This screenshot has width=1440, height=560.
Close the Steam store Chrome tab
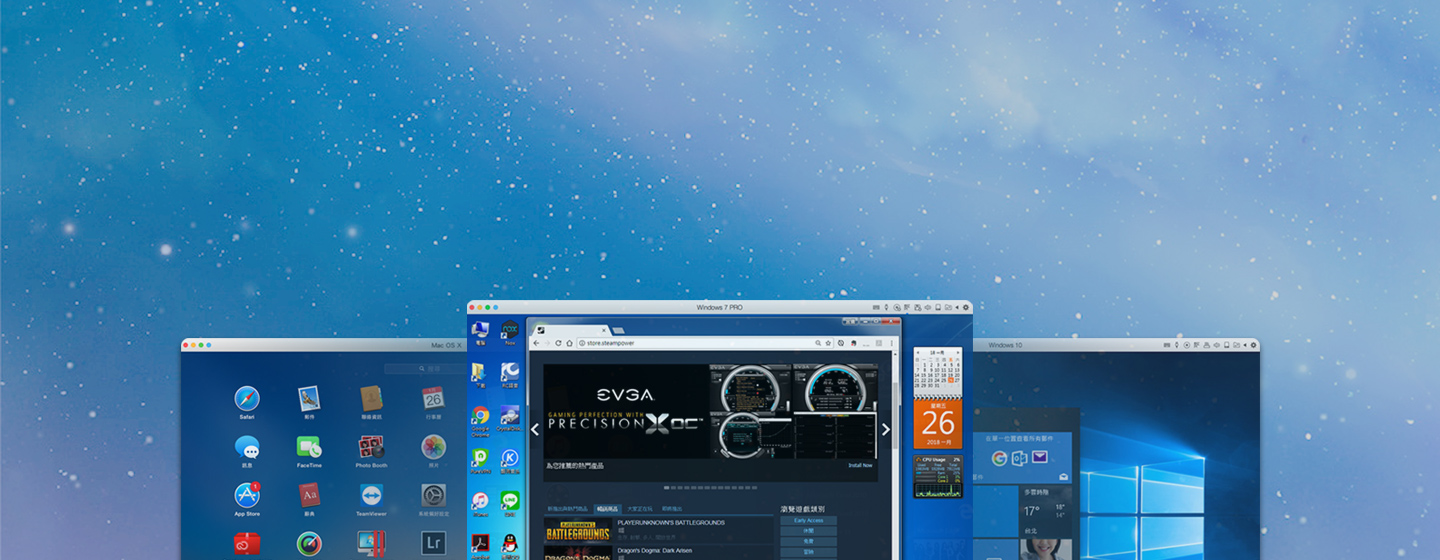(x=603, y=329)
